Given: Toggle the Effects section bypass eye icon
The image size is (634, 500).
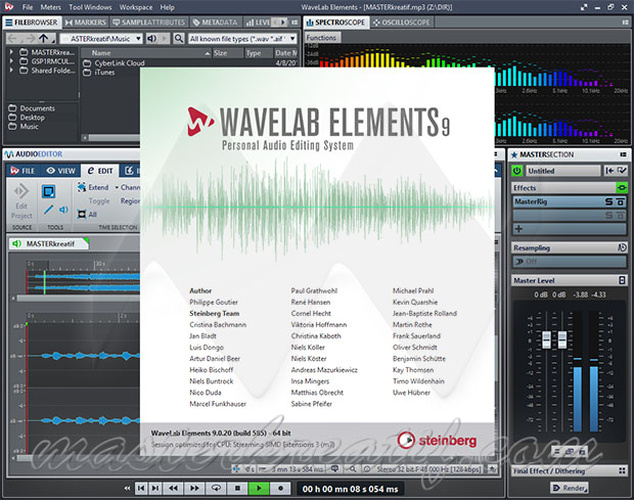Looking at the screenshot, I should coord(621,188).
